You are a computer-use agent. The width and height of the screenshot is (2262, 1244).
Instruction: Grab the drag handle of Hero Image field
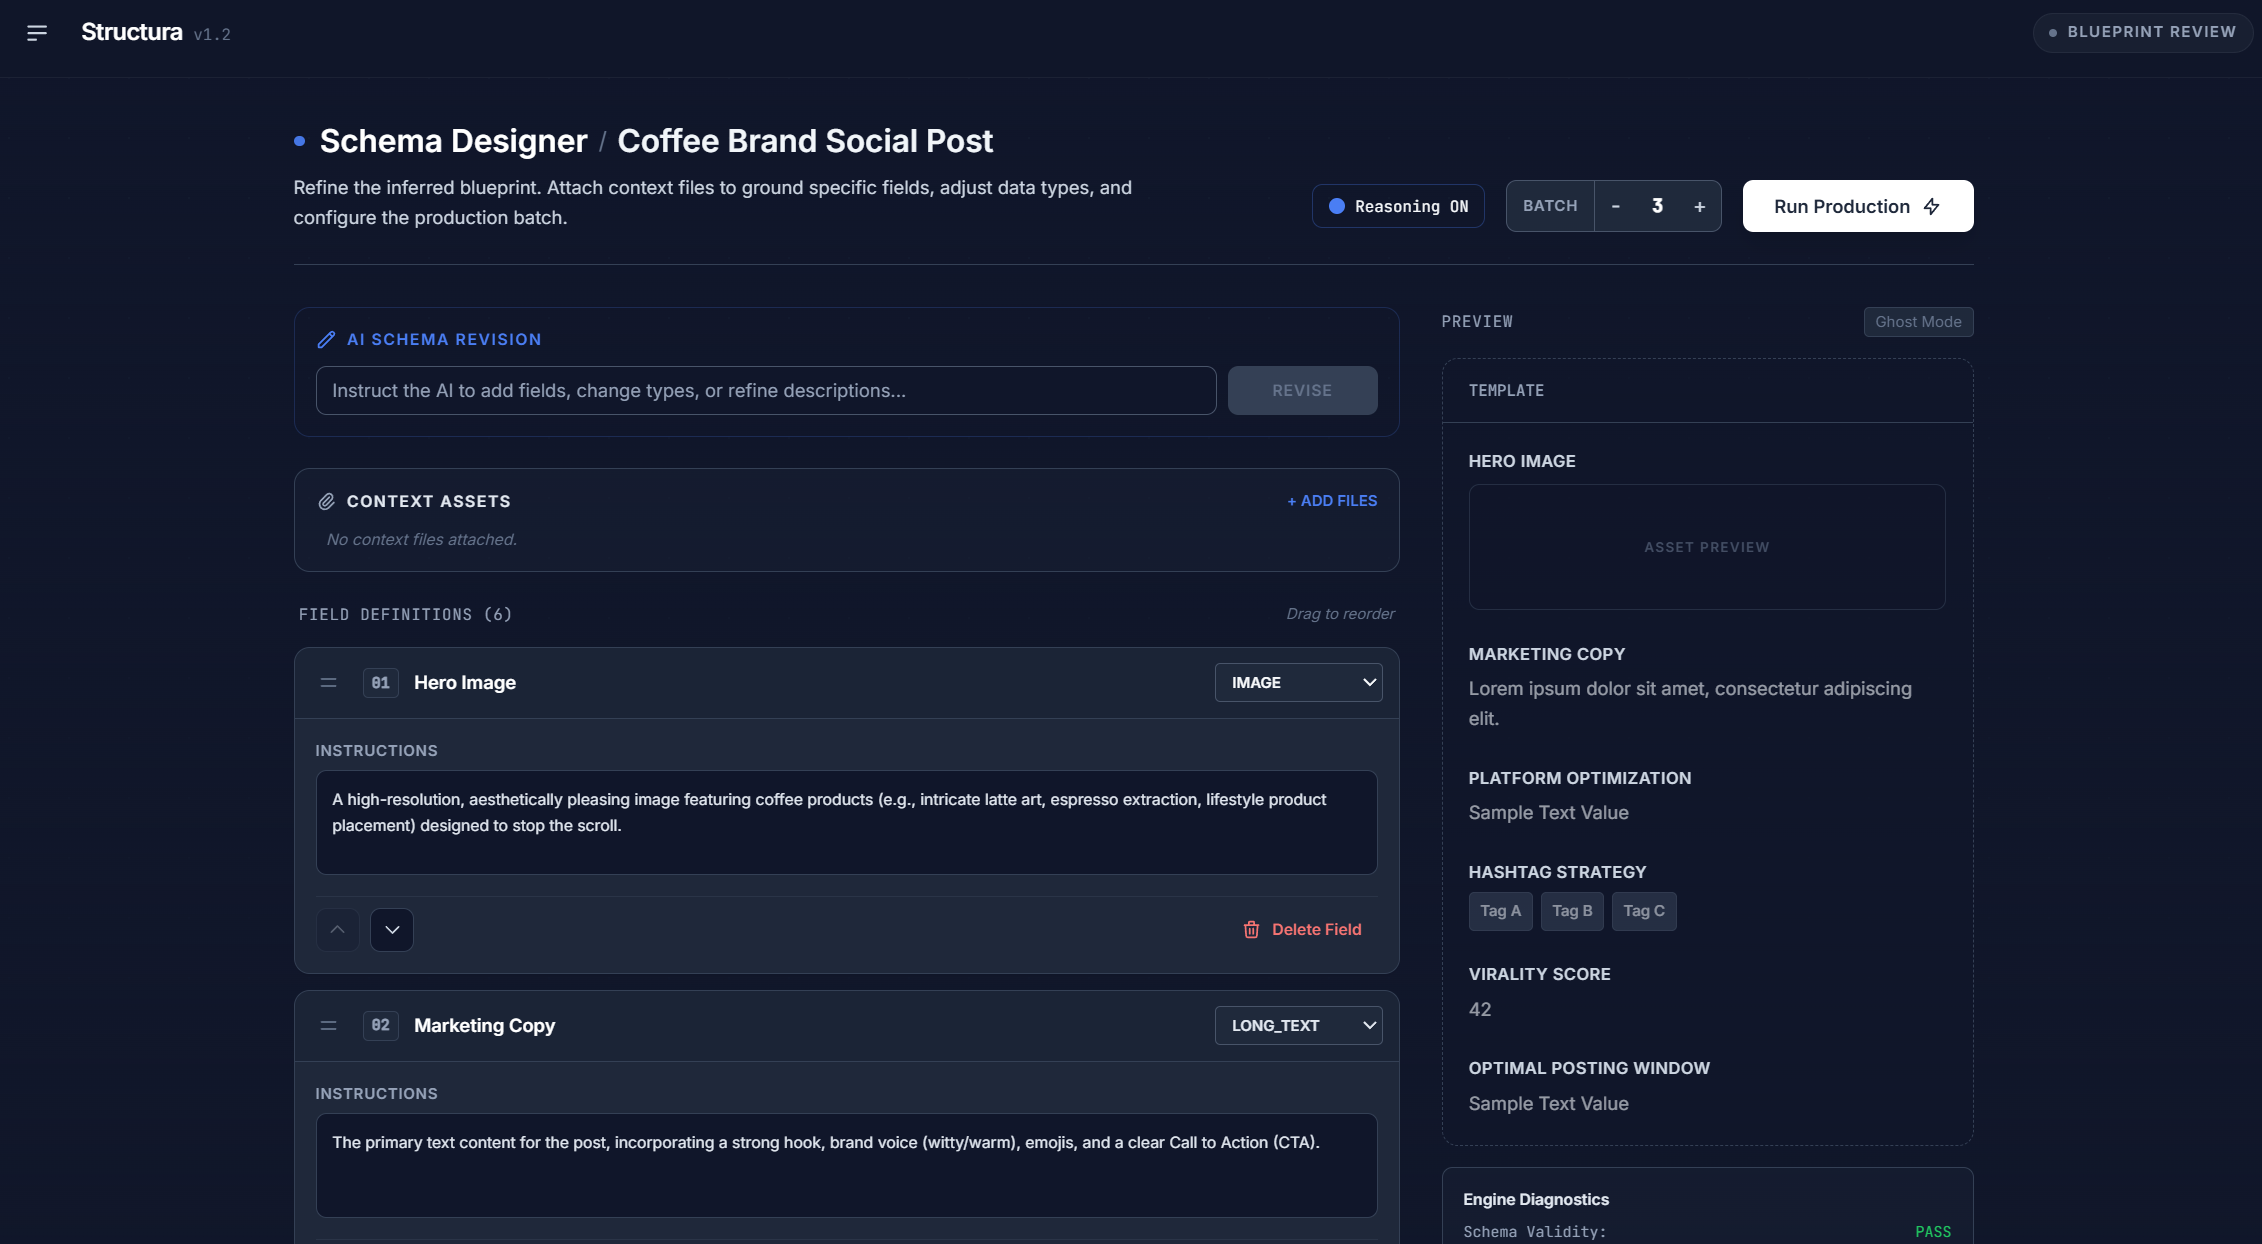pyautogui.click(x=328, y=683)
